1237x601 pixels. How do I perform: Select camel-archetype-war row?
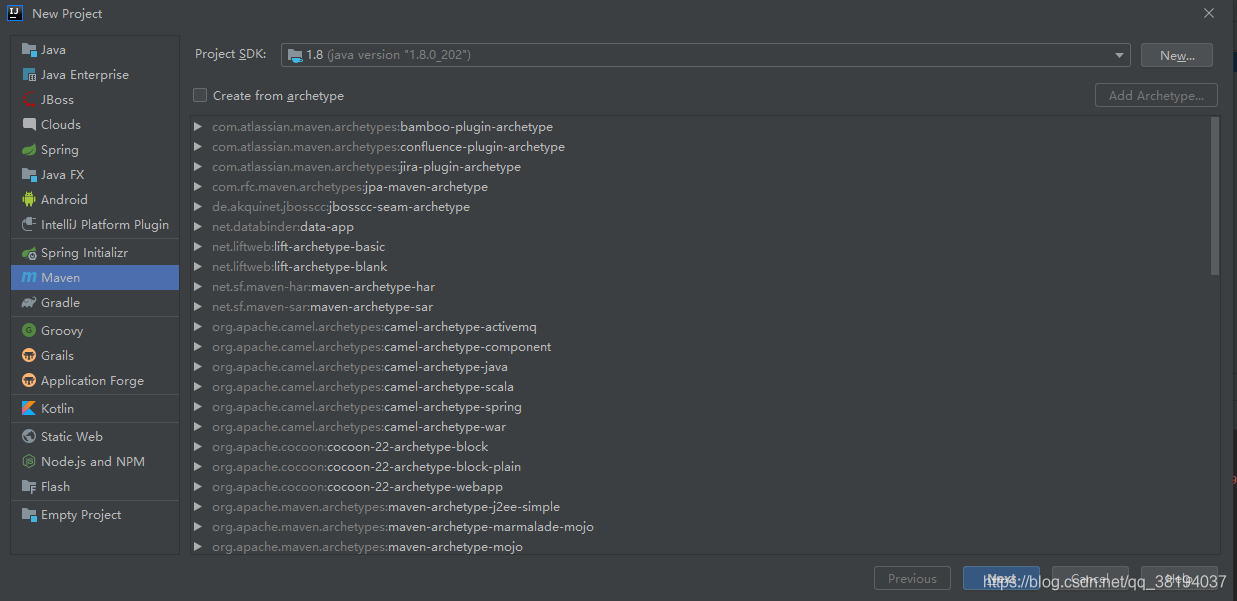pyautogui.click(x=700, y=427)
